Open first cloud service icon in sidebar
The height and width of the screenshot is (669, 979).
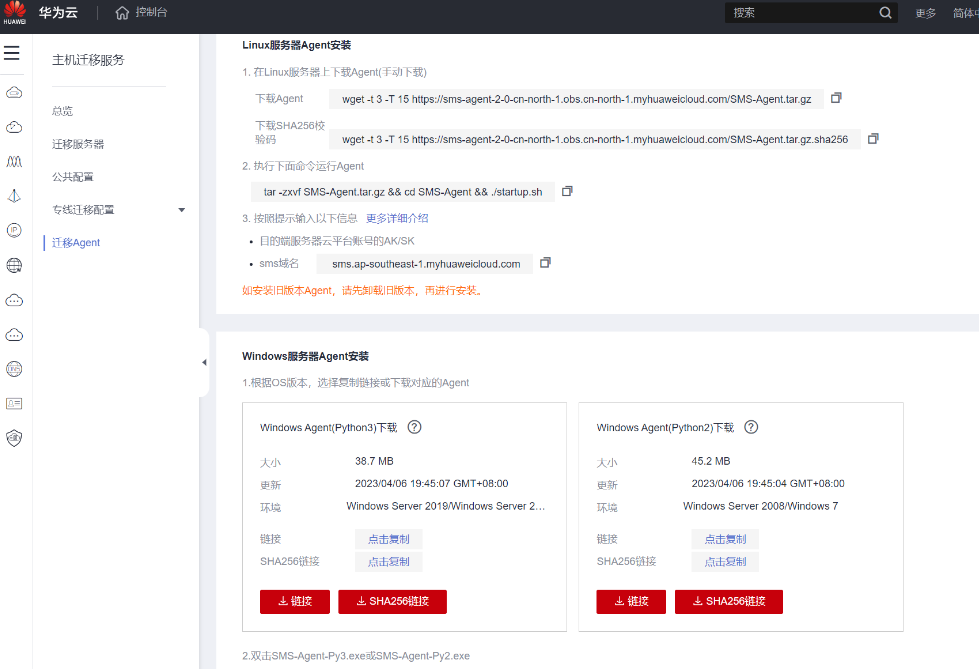[x=14, y=93]
